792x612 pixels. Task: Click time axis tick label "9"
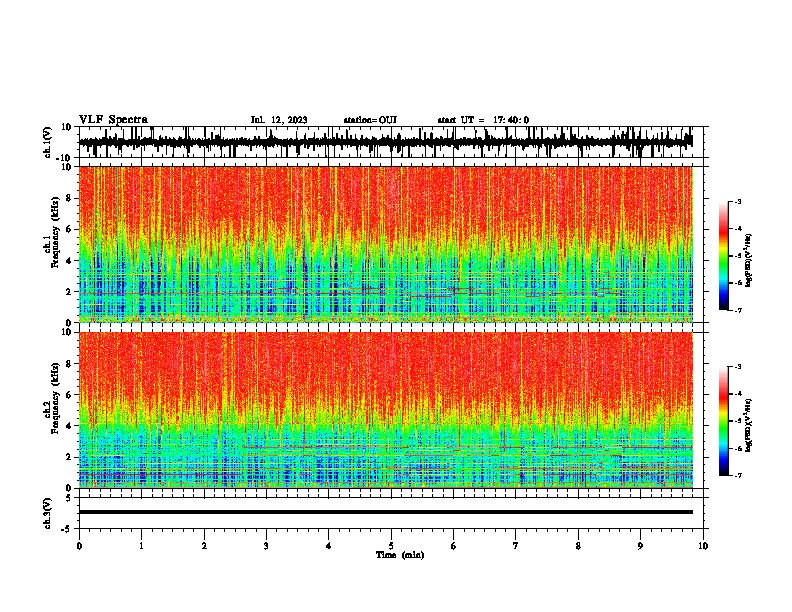tap(640, 546)
